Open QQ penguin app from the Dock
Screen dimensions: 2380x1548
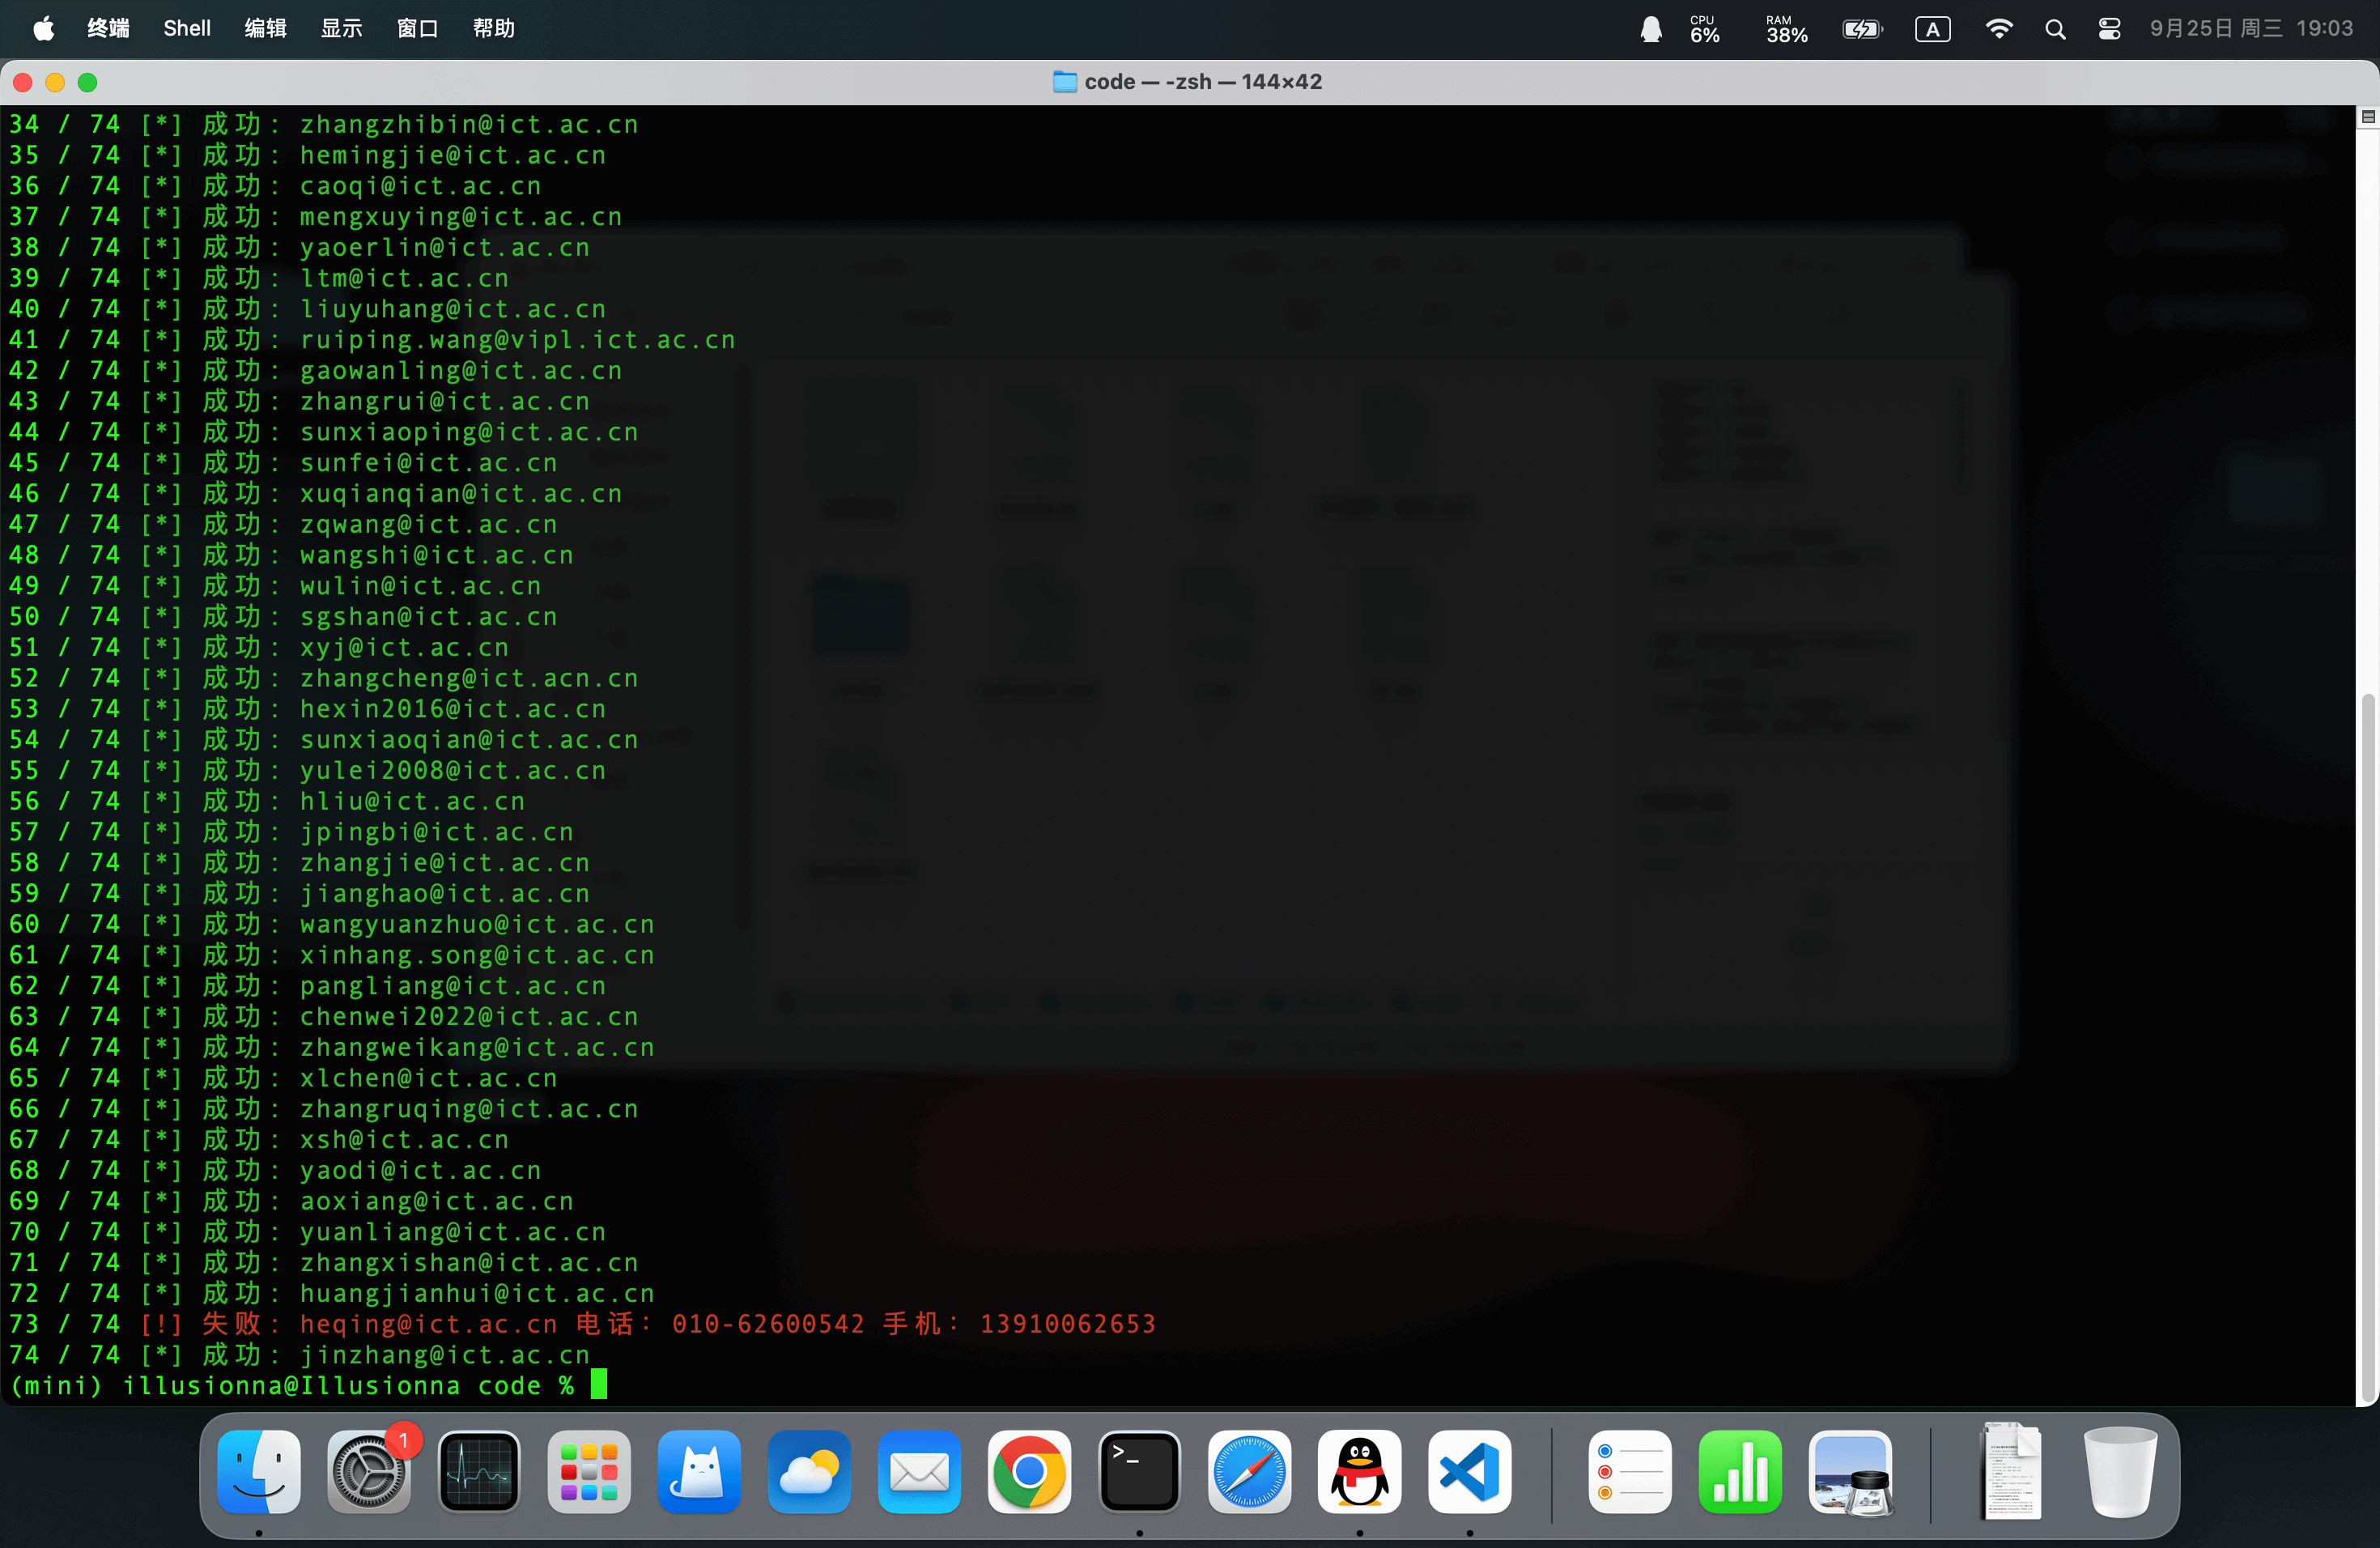[1359, 1472]
